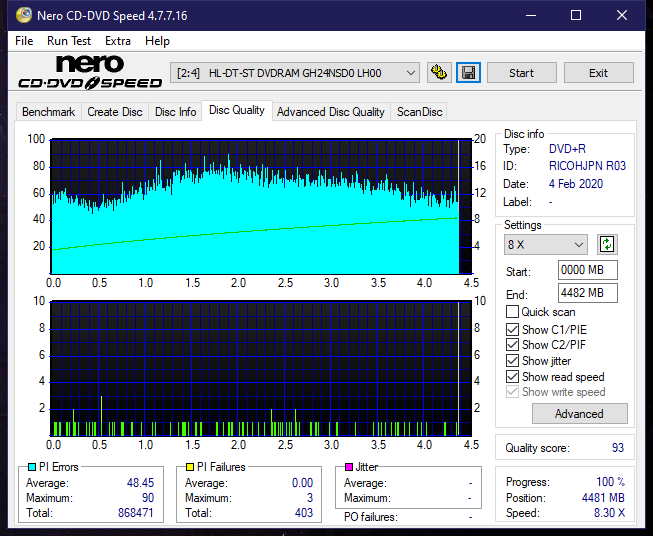The width and height of the screenshot is (653, 536).
Task: Click the PI Failures graph area
Action: click(x=261, y=369)
